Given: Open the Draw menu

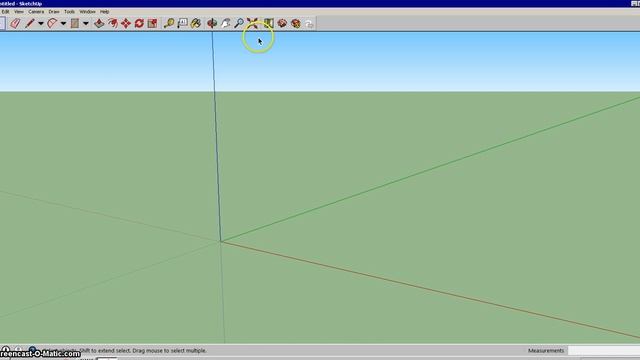Looking at the screenshot, I should point(54,12).
